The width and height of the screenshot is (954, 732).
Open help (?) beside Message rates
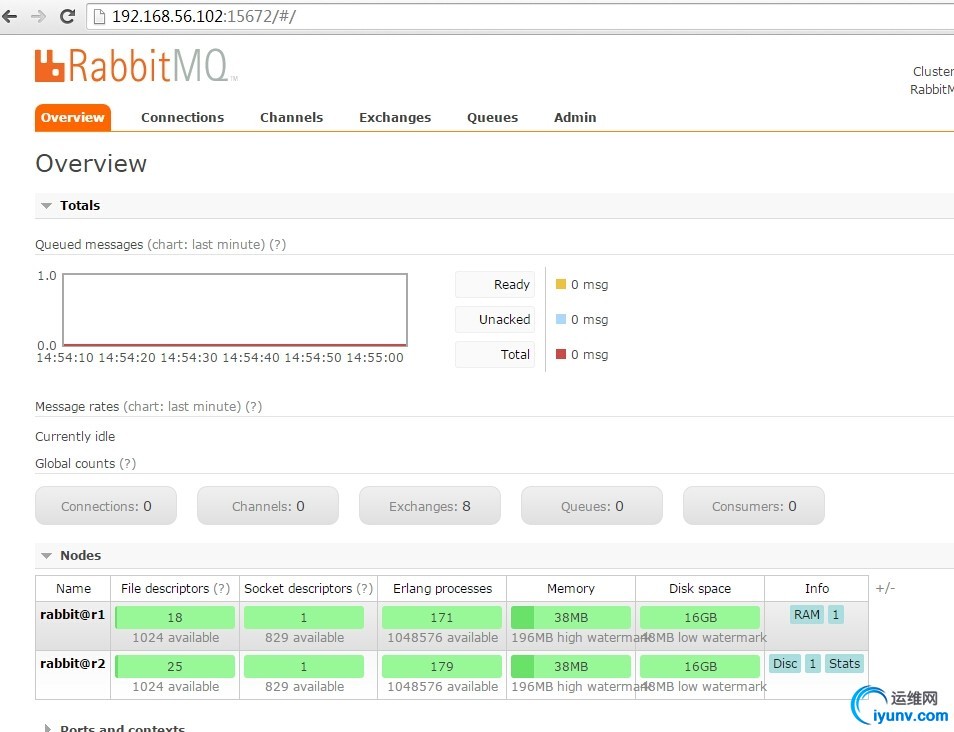tap(254, 406)
